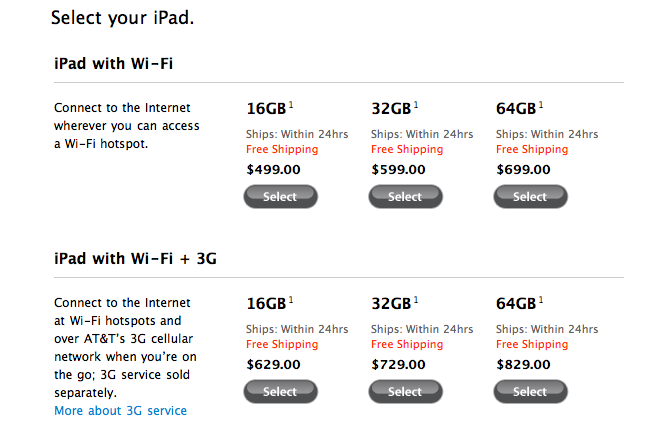Click footnote 1 beside 3G 32GB
660x432 pixels.
[x=416, y=300]
